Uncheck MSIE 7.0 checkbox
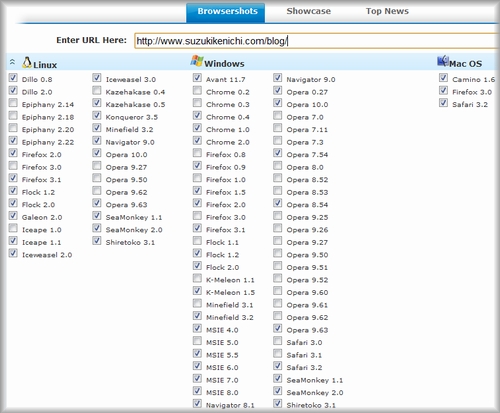This screenshot has width=500, height=413. (197, 379)
